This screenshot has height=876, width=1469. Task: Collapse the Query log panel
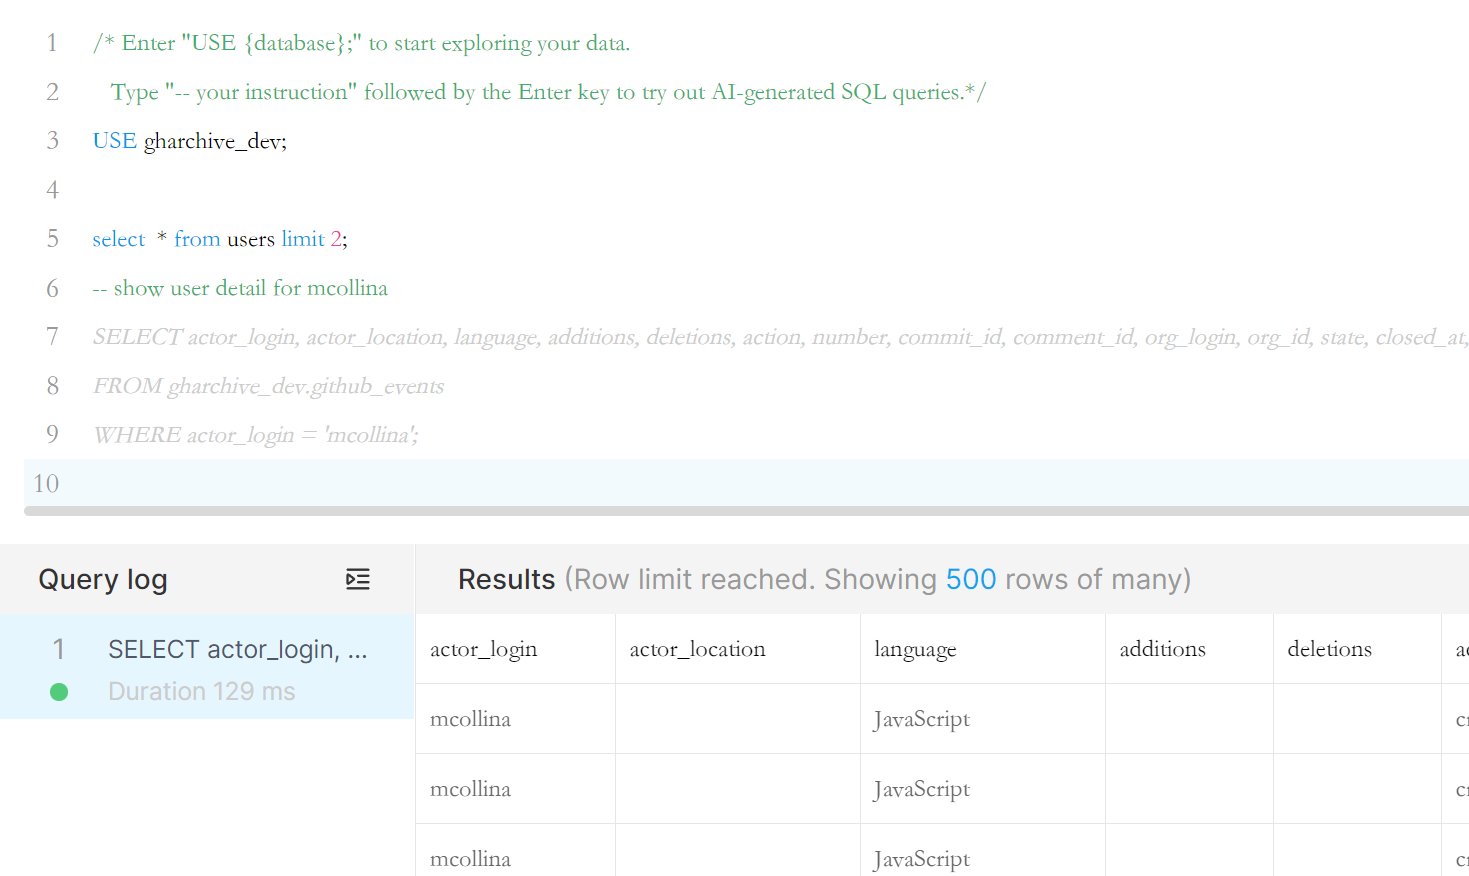[x=357, y=579]
